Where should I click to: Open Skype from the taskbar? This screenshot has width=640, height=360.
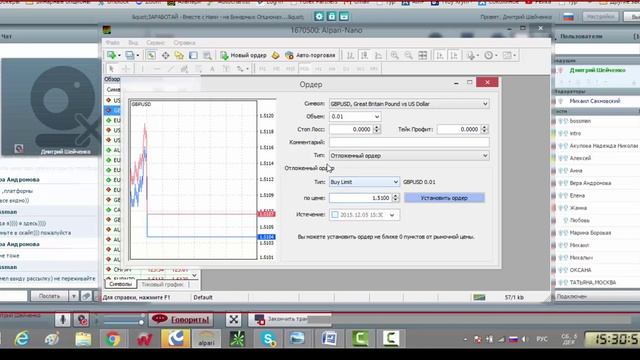pos(268,339)
